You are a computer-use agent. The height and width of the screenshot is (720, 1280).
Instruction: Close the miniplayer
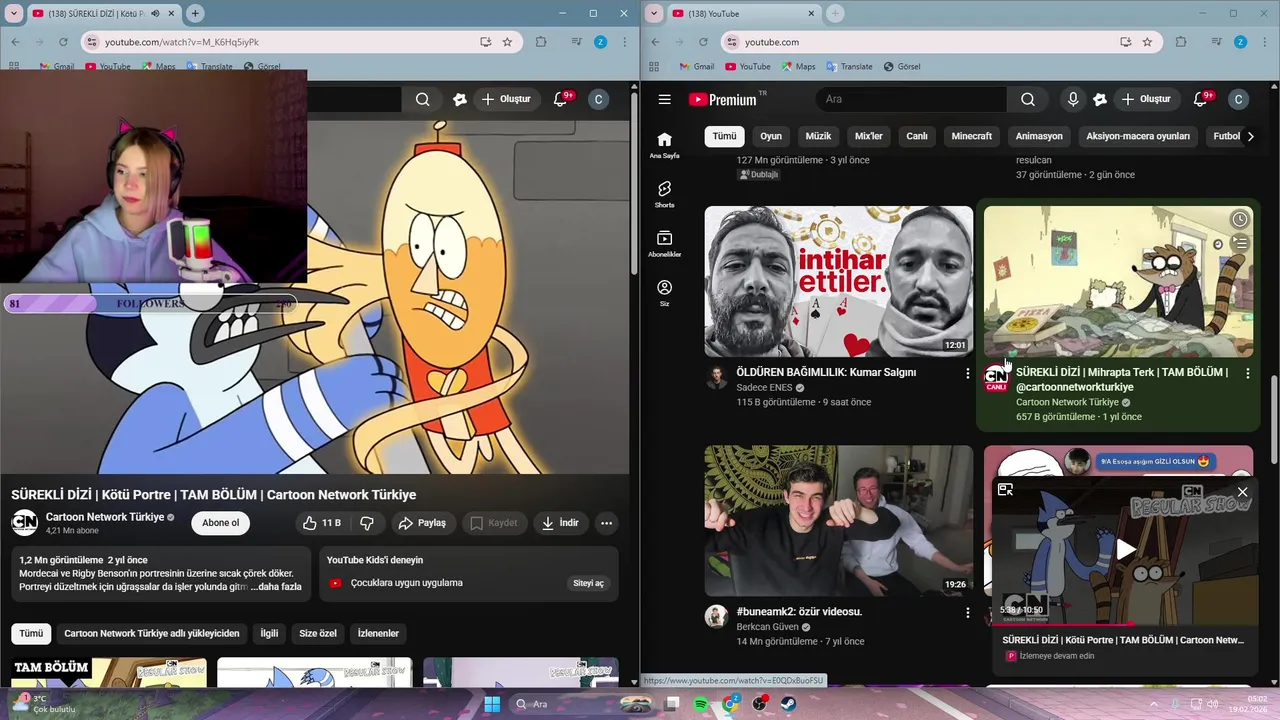1242,491
